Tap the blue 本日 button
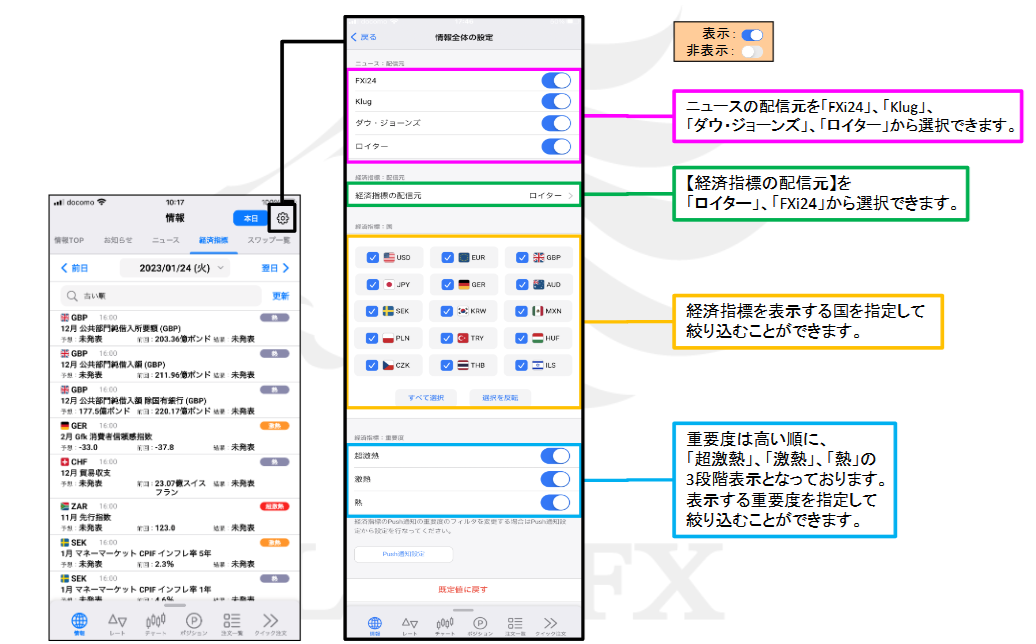The image size is (1036, 644). pos(250,218)
